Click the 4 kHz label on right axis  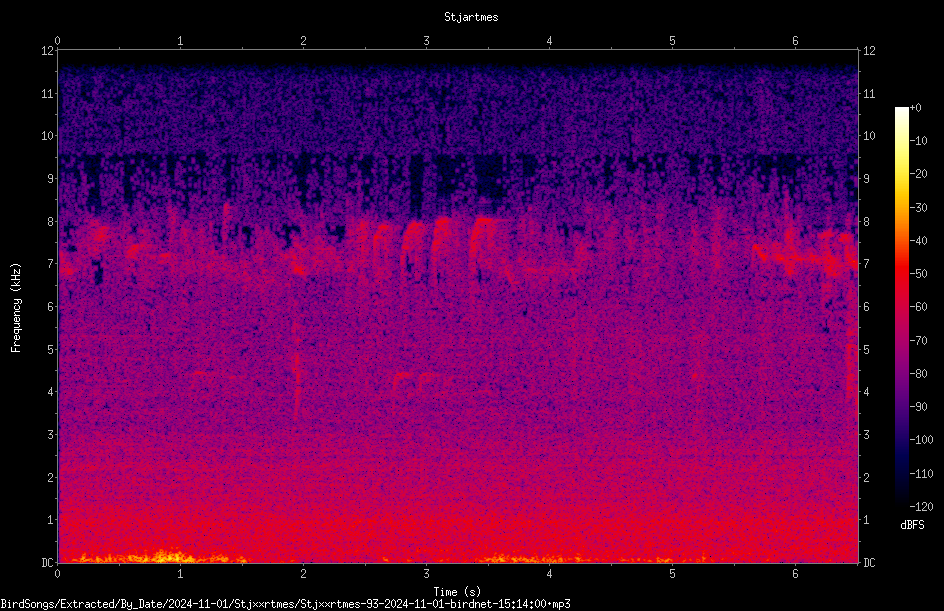pyautogui.click(x=867, y=392)
